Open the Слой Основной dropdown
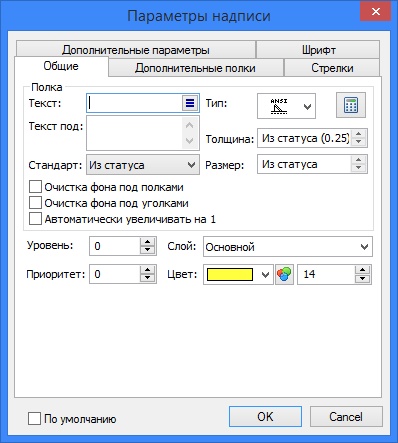This screenshot has width=398, height=443. click(x=288, y=247)
